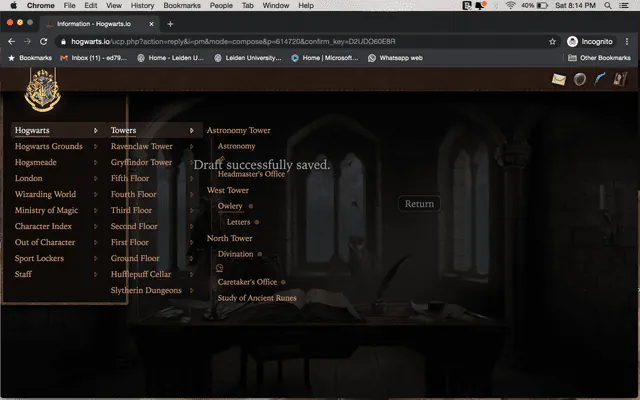Image resolution: width=640 pixels, height=400 pixels.
Task: Open the Study of Ancient Runes link
Action: (257, 298)
